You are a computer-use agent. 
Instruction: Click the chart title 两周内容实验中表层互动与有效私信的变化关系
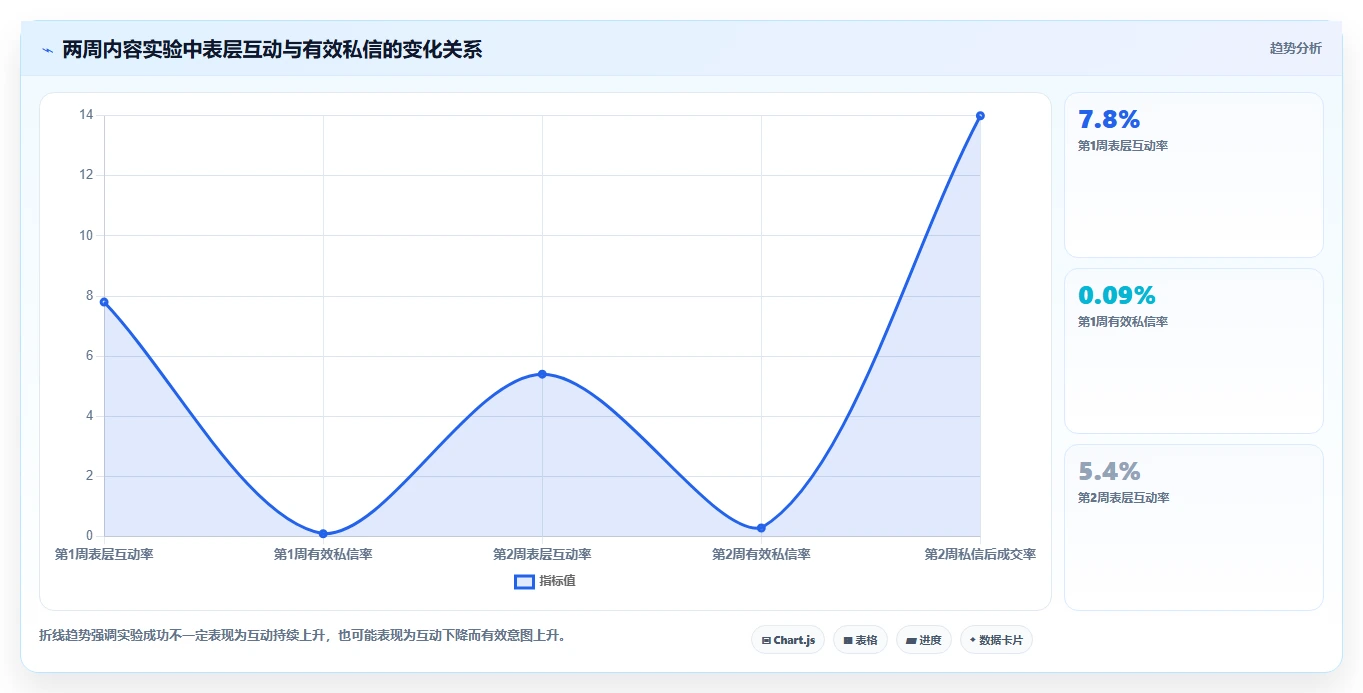[272, 49]
